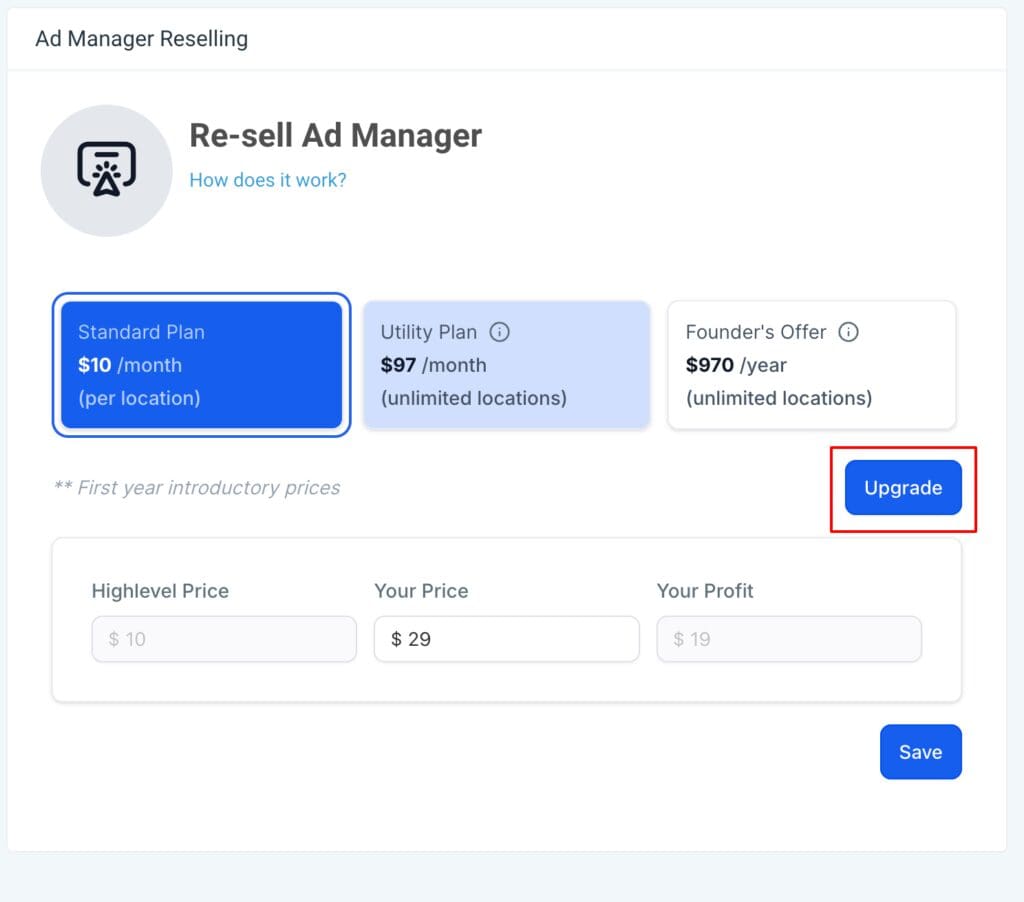Switch to the Ad Manager Reselling tab
This screenshot has height=902, width=1024.
140,39
